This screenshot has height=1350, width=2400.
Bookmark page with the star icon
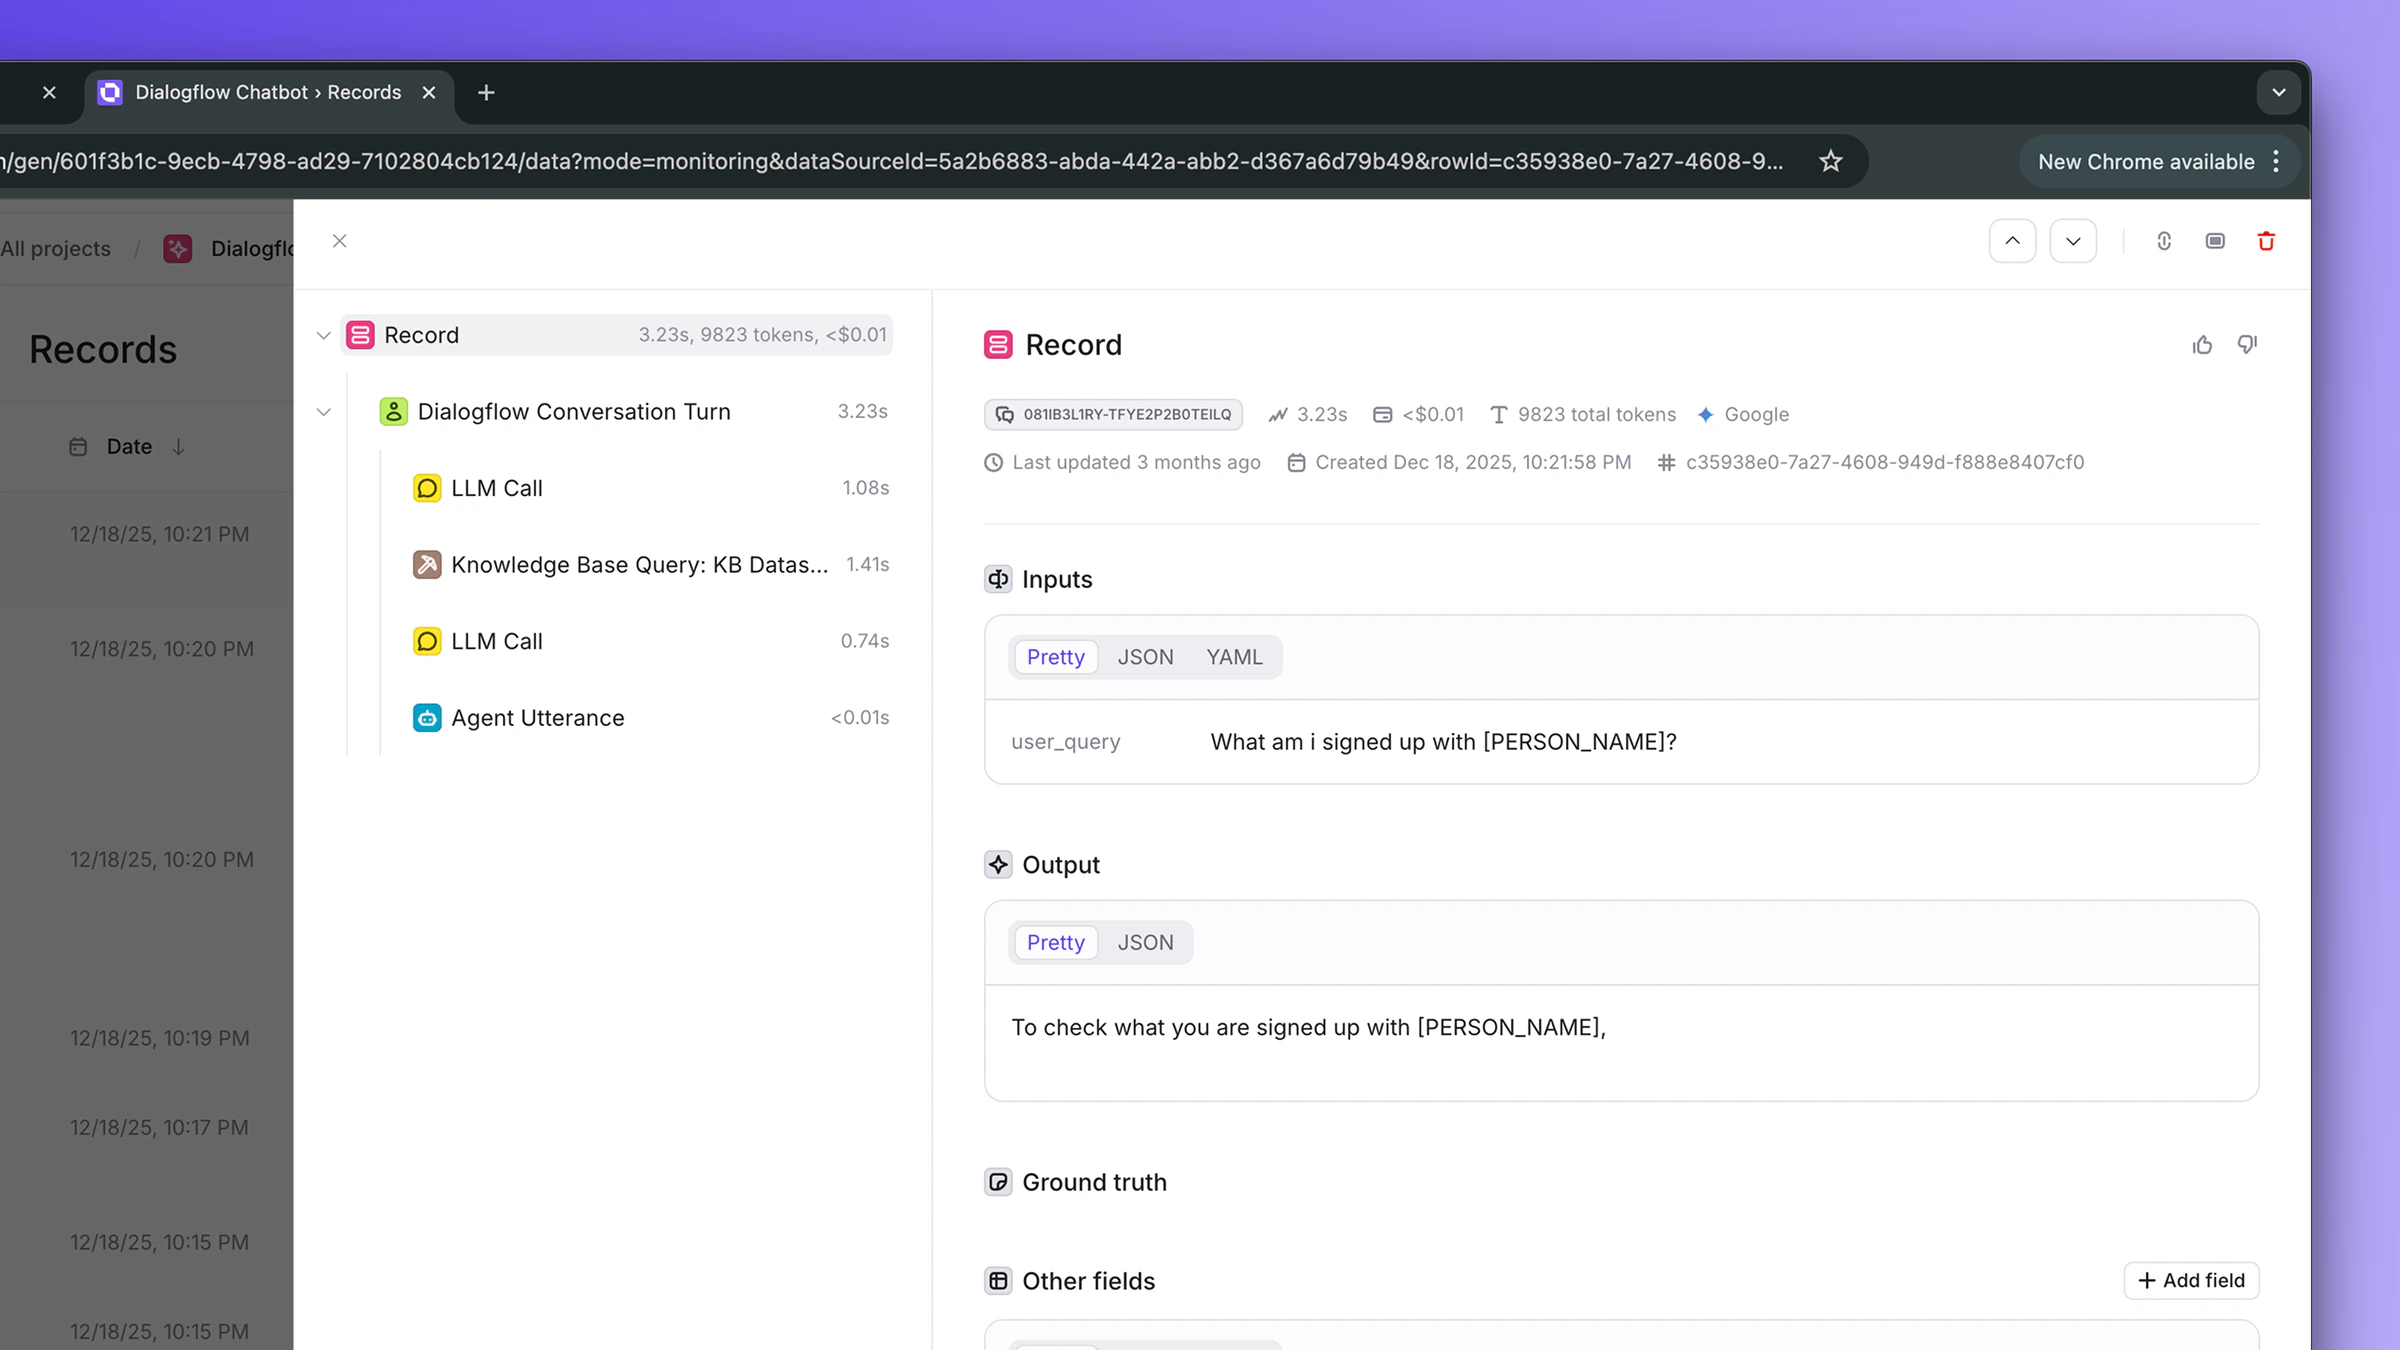pos(1830,161)
